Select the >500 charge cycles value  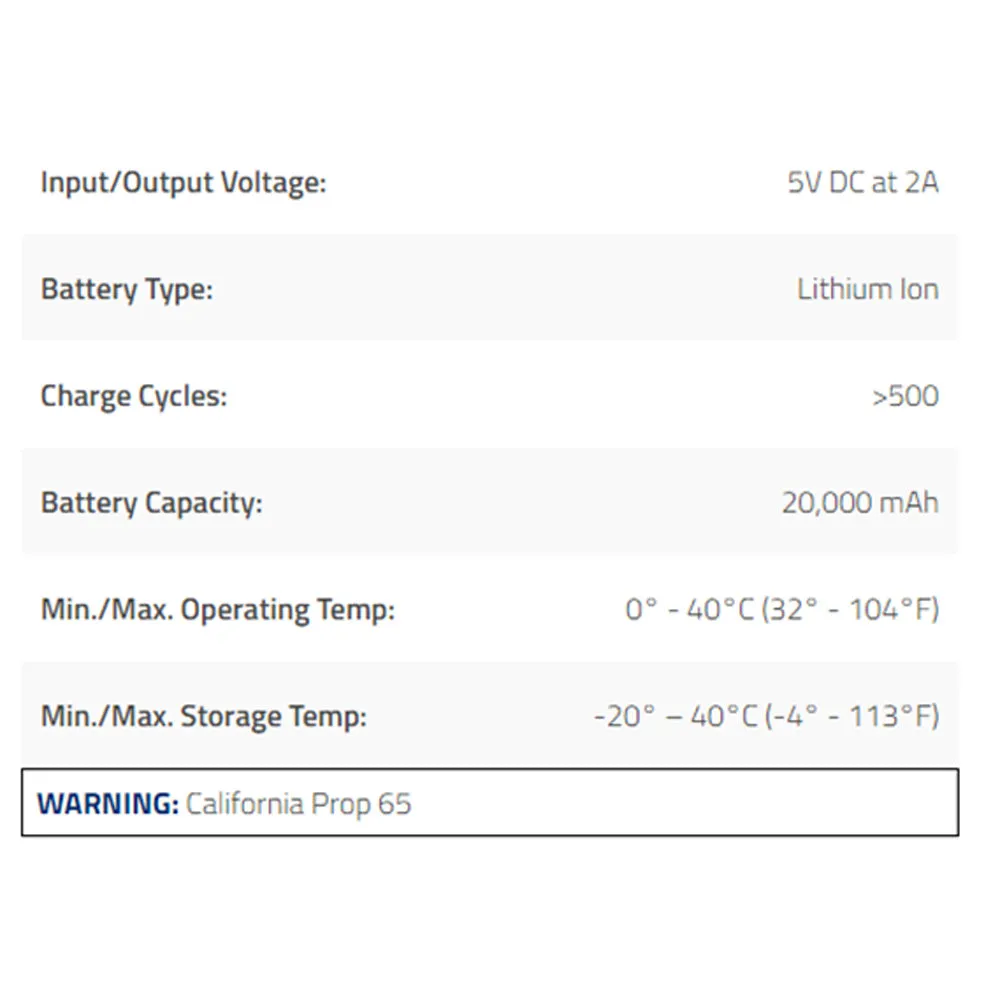[x=906, y=396]
